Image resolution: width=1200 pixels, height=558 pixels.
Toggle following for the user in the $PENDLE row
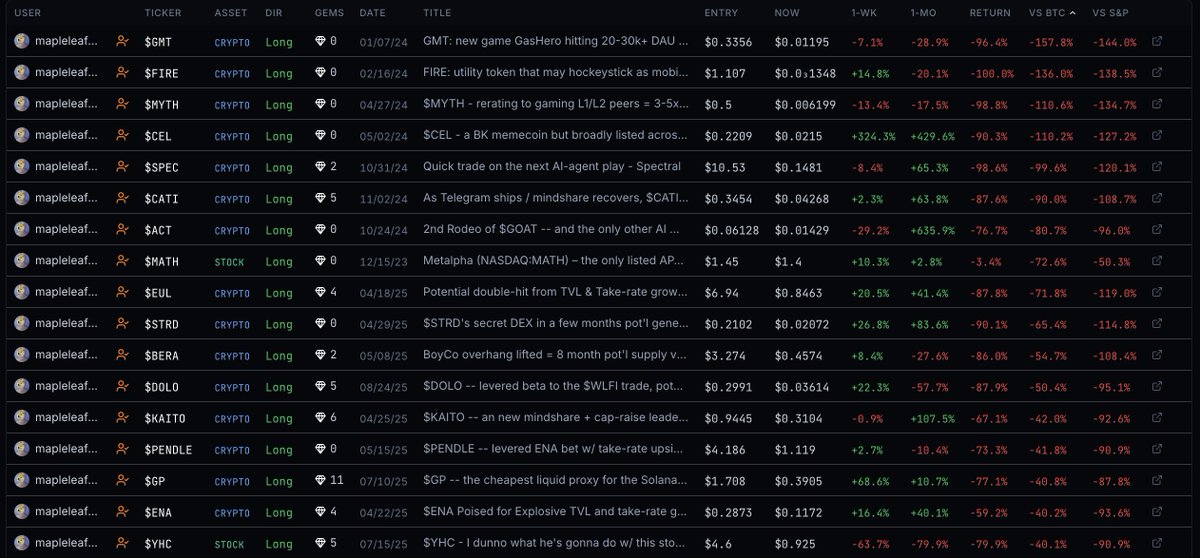click(x=123, y=449)
